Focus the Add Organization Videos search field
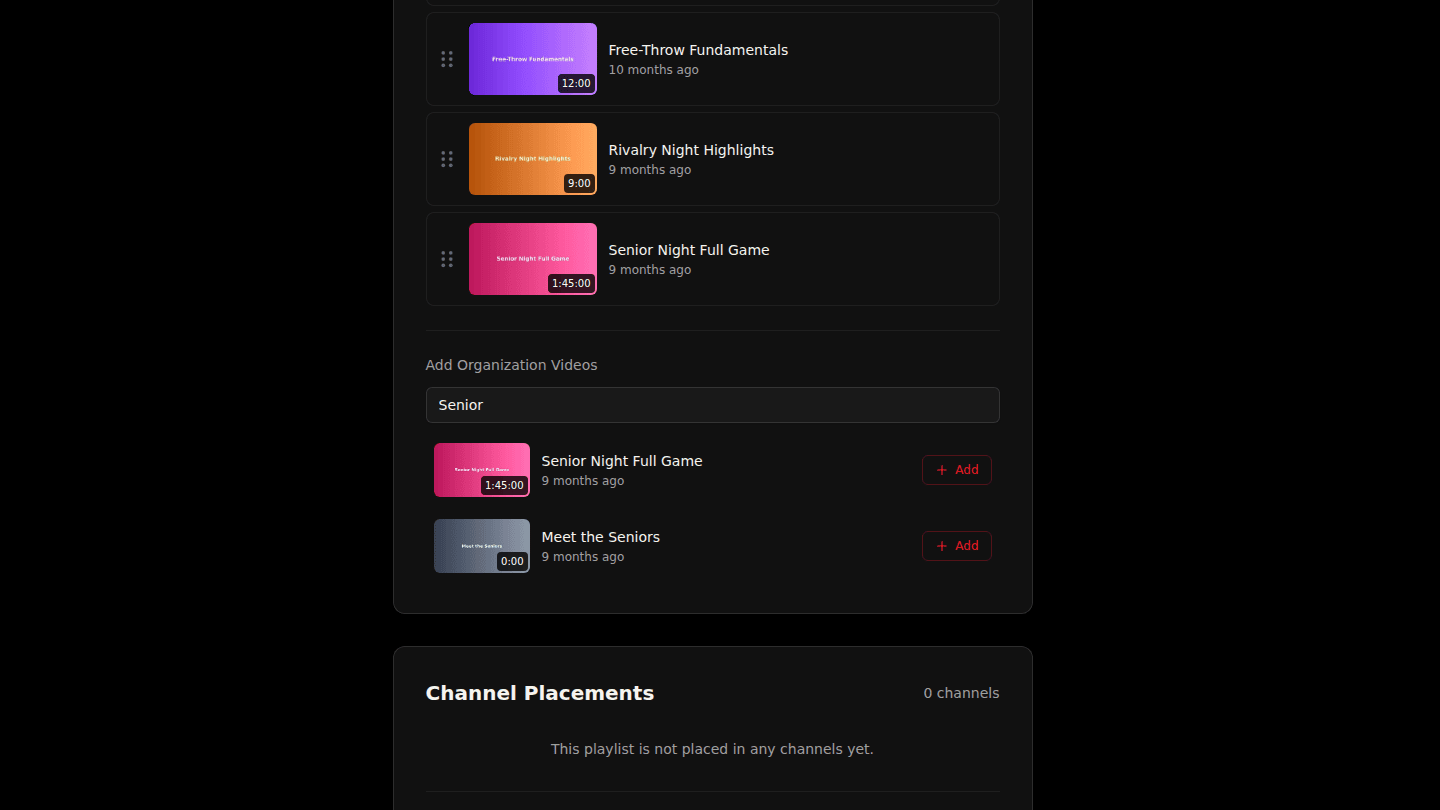This screenshot has height=810, width=1440. pyautogui.click(x=712, y=405)
